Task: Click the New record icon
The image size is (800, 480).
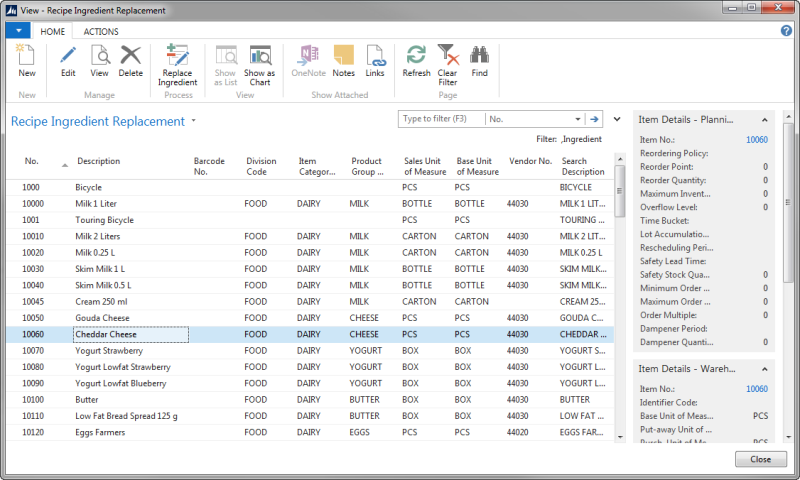Action: (27, 61)
